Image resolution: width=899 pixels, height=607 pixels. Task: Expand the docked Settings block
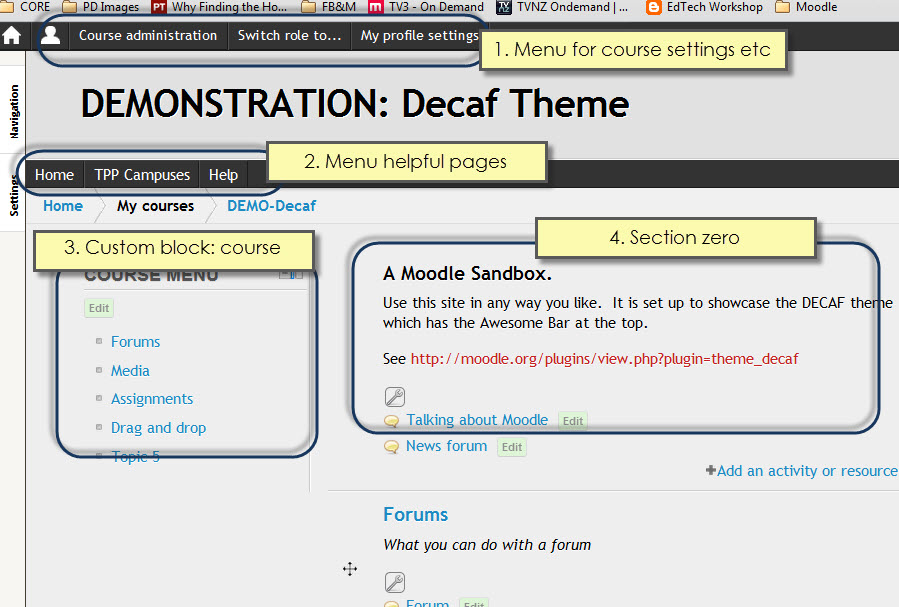[x=14, y=195]
